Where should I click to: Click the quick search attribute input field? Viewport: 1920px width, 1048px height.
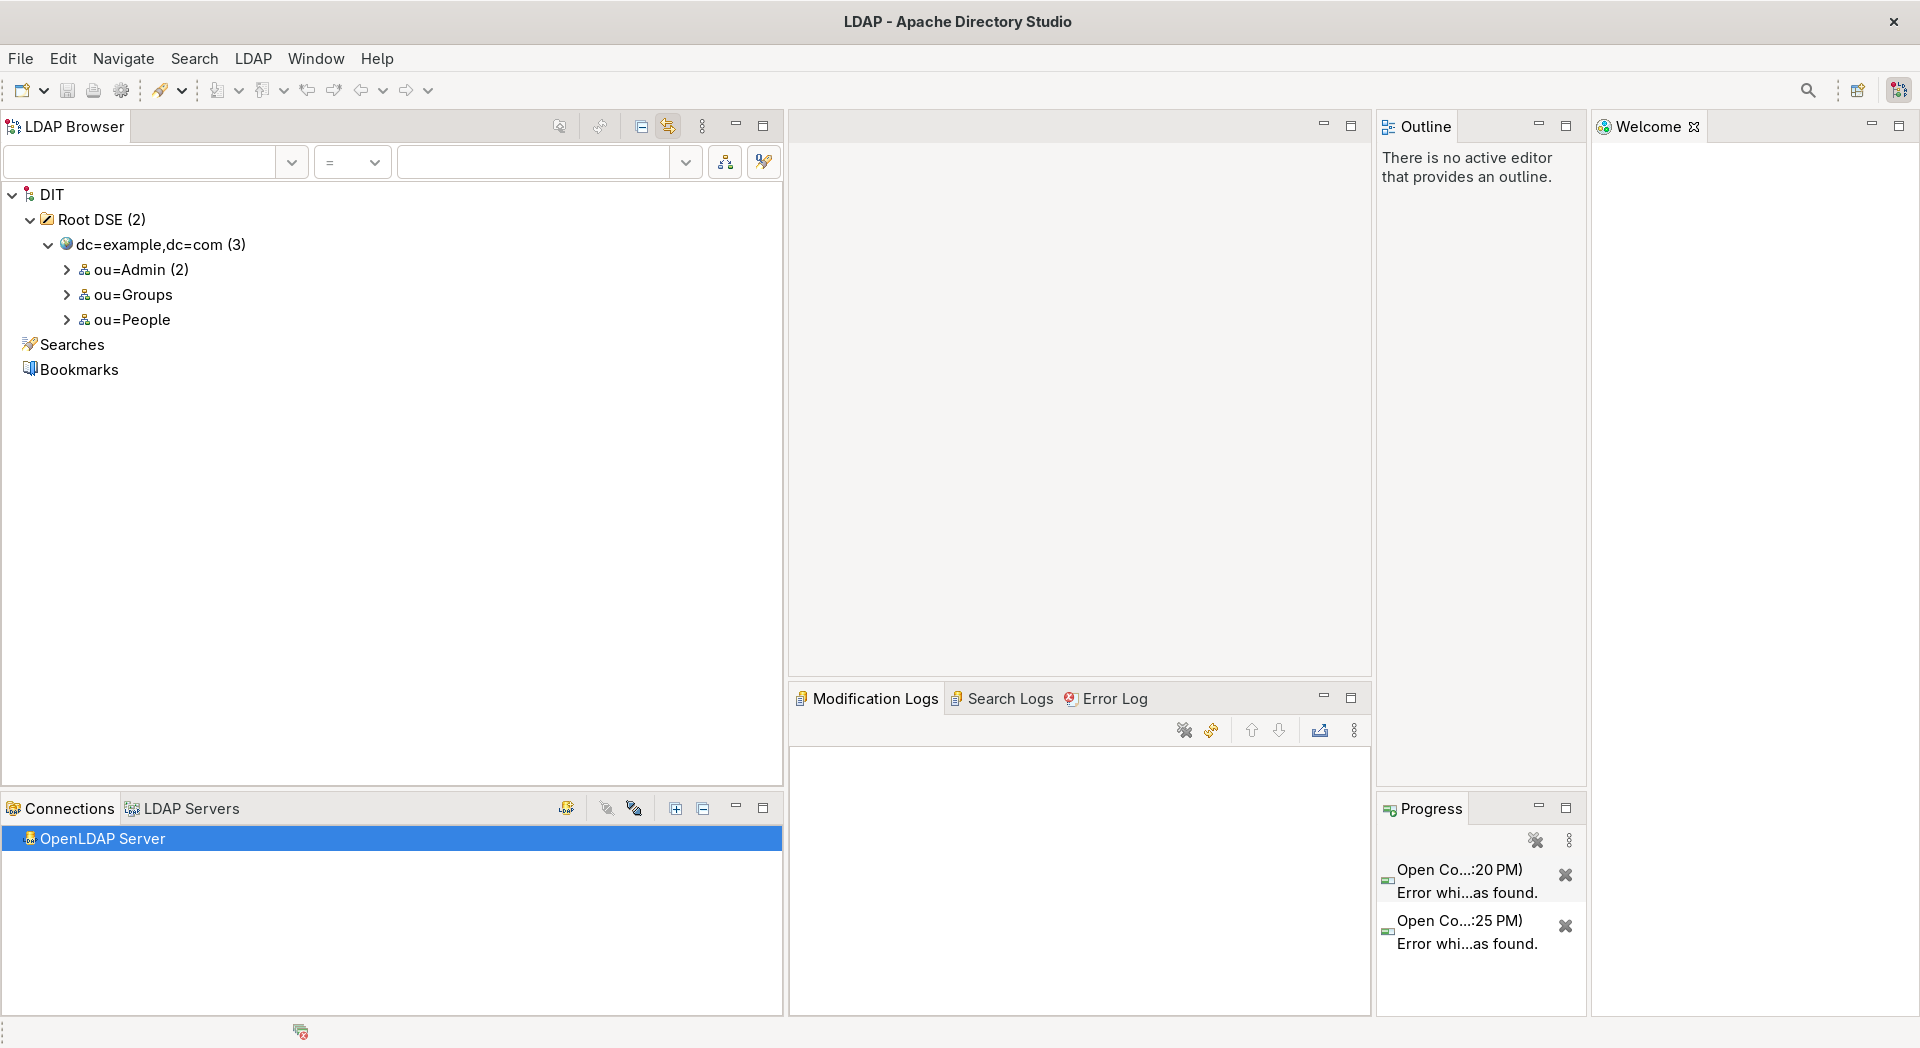click(140, 162)
